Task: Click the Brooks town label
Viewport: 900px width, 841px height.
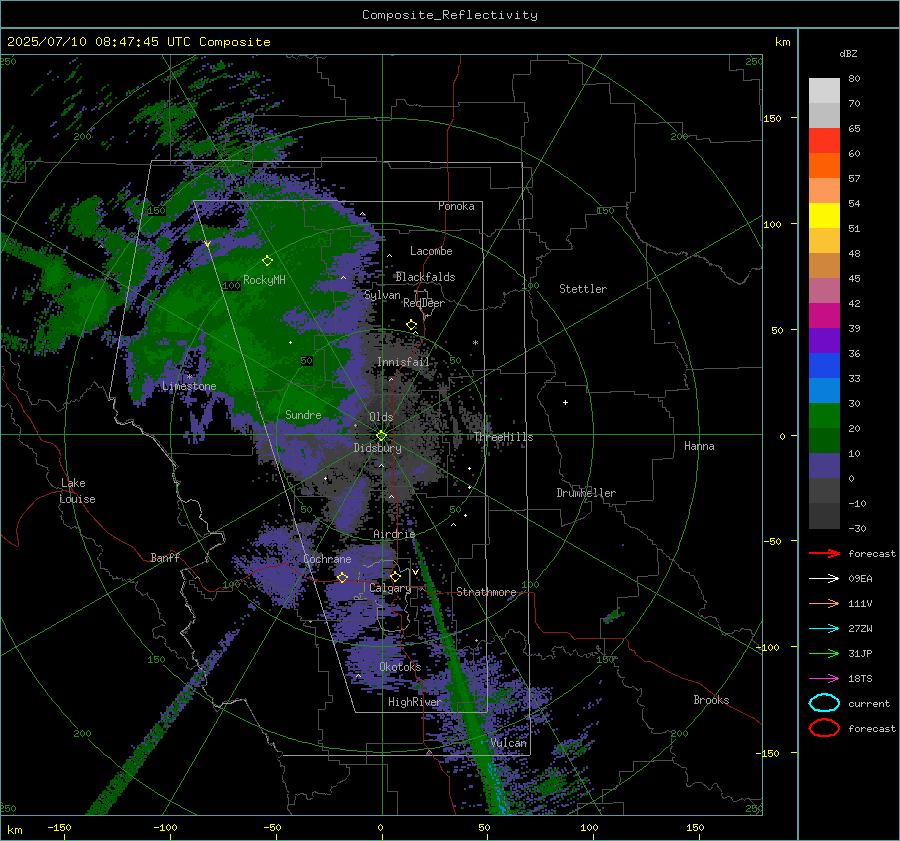Action: tap(711, 700)
